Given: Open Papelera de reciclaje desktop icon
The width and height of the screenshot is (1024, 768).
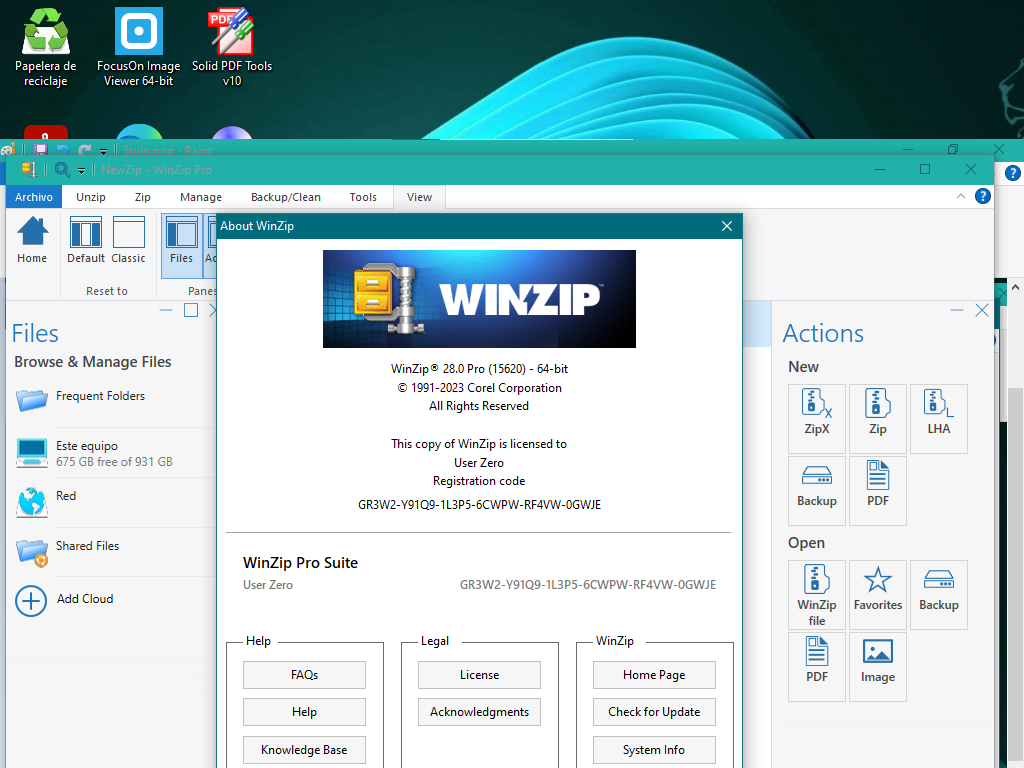Looking at the screenshot, I should pyautogui.click(x=45, y=47).
